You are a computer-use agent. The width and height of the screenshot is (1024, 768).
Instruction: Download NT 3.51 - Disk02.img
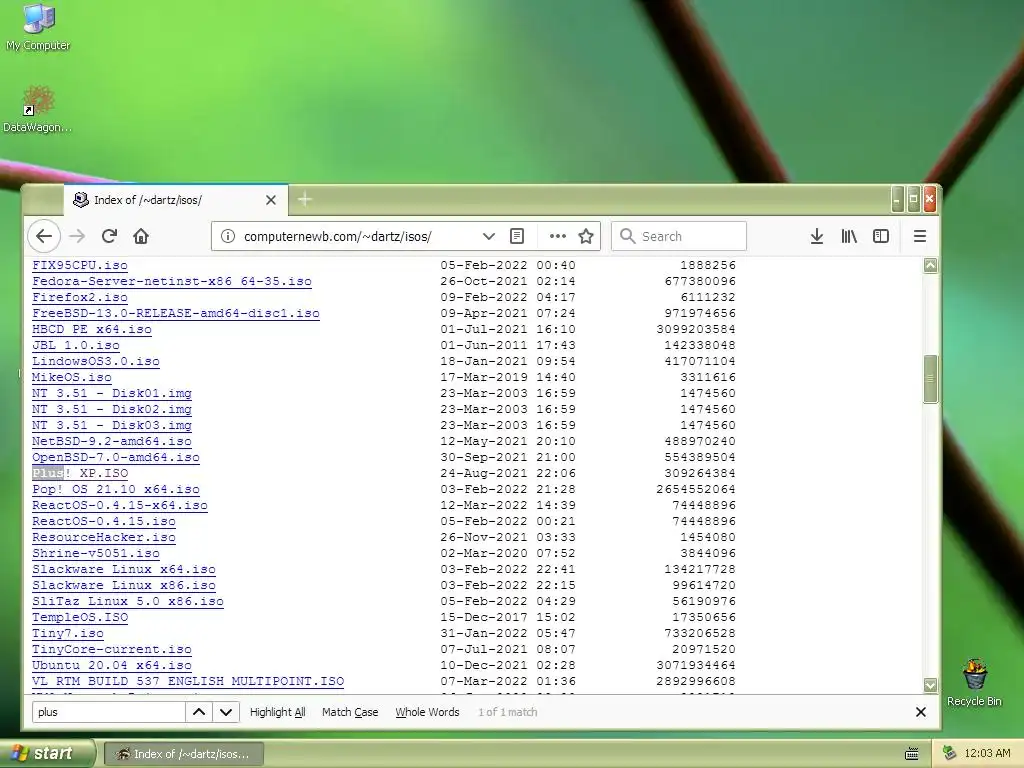(112, 409)
